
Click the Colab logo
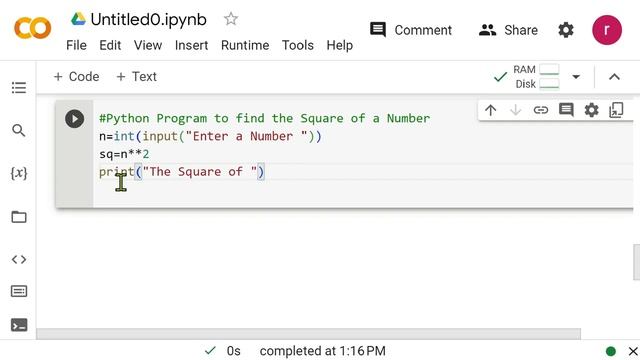tap(33, 28)
